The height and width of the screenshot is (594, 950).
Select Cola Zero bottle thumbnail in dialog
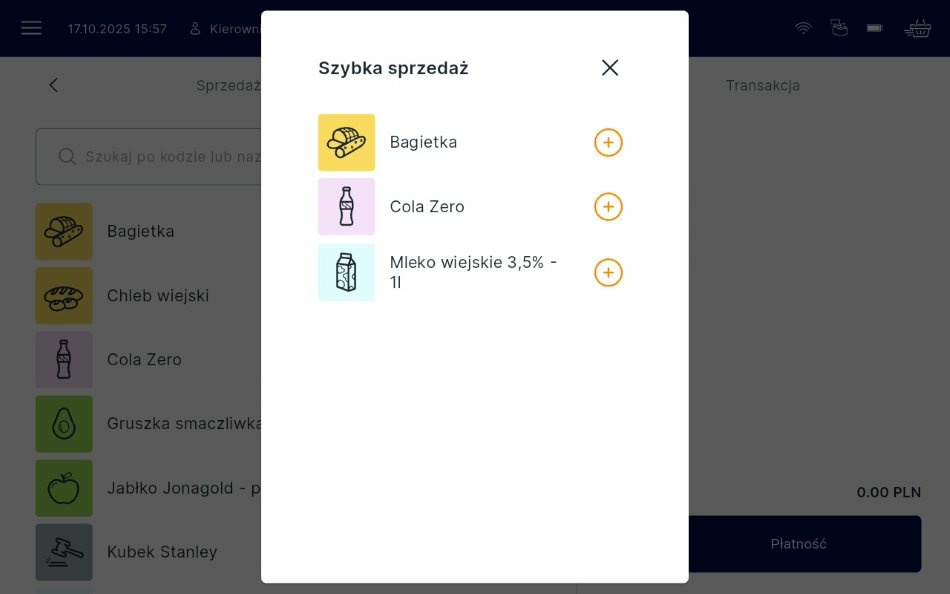click(x=346, y=207)
